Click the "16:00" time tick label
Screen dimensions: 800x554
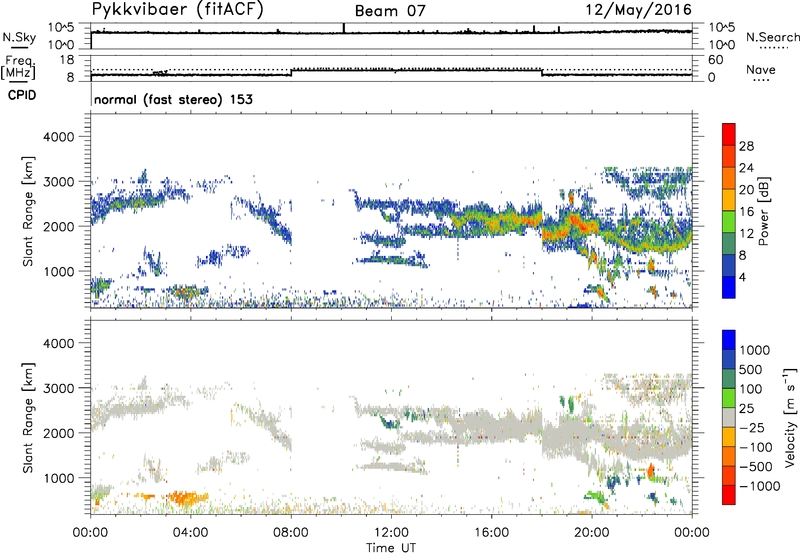pyautogui.click(x=491, y=533)
